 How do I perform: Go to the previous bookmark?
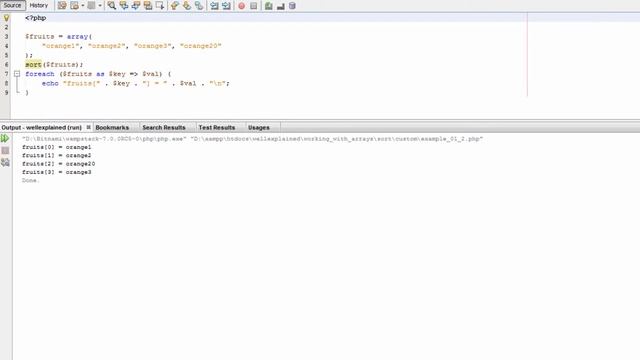[x=175, y=6]
